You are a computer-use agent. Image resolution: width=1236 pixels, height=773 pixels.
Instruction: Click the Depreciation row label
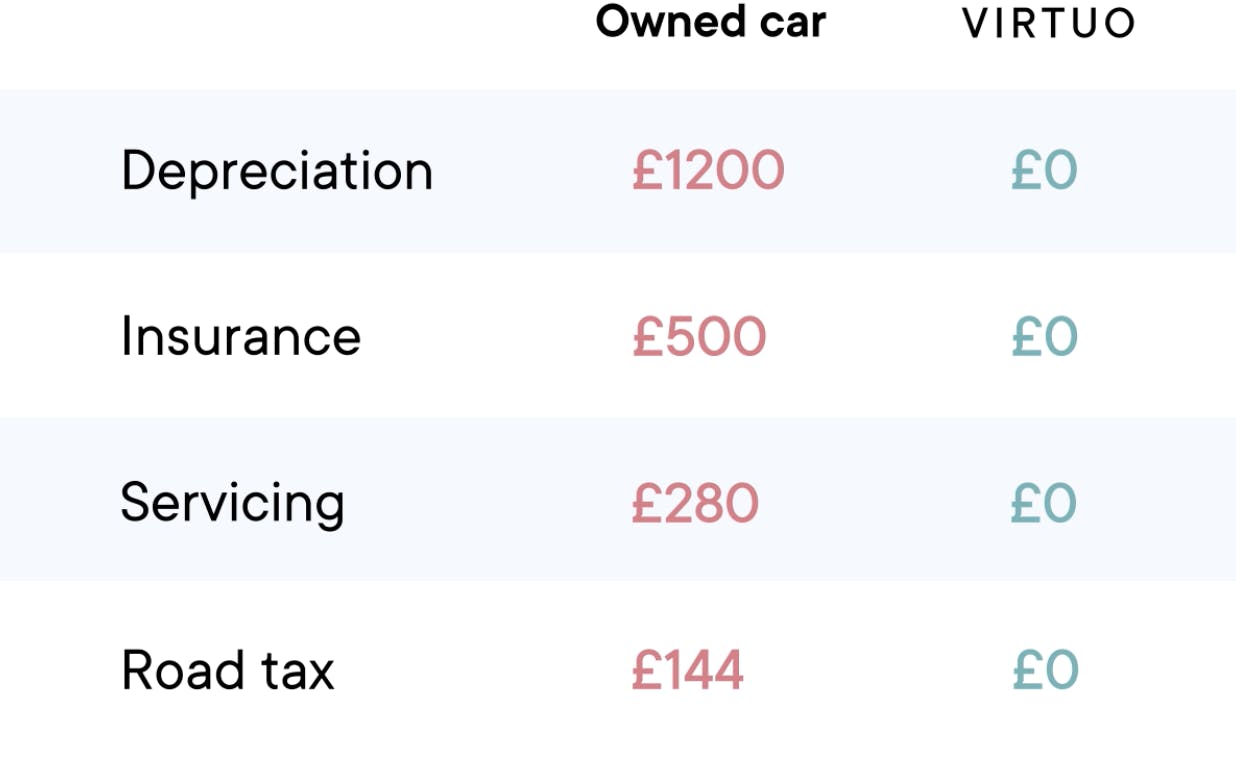(277, 171)
